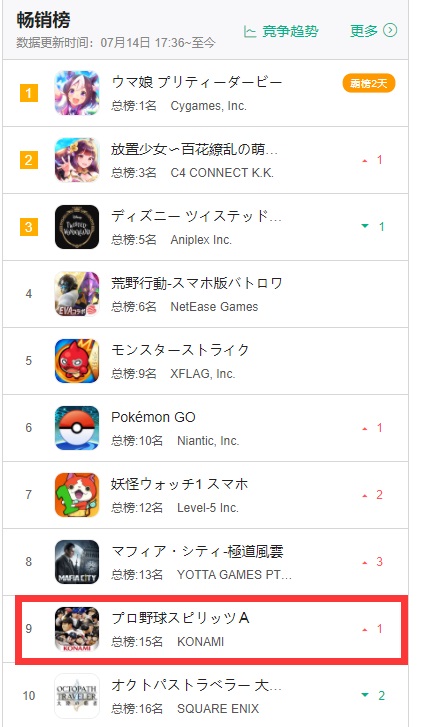Open the オクトパストラベラー game title
The image size is (430, 727).
[x=196, y=685]
